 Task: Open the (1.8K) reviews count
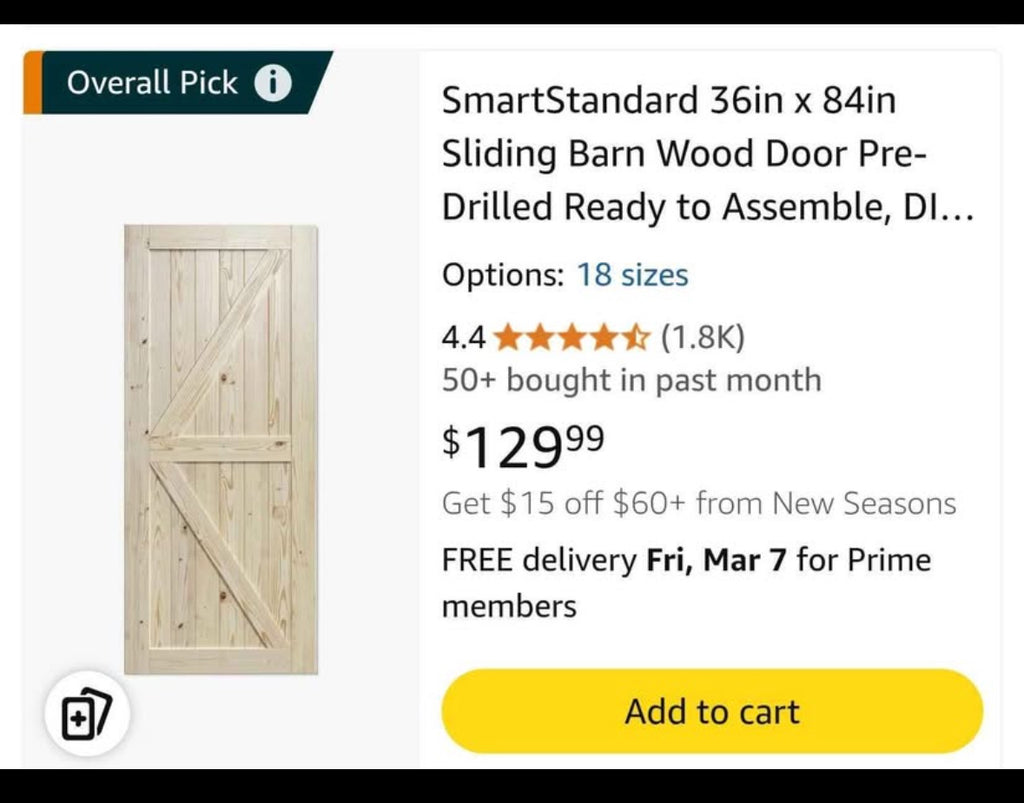(703, 338)
